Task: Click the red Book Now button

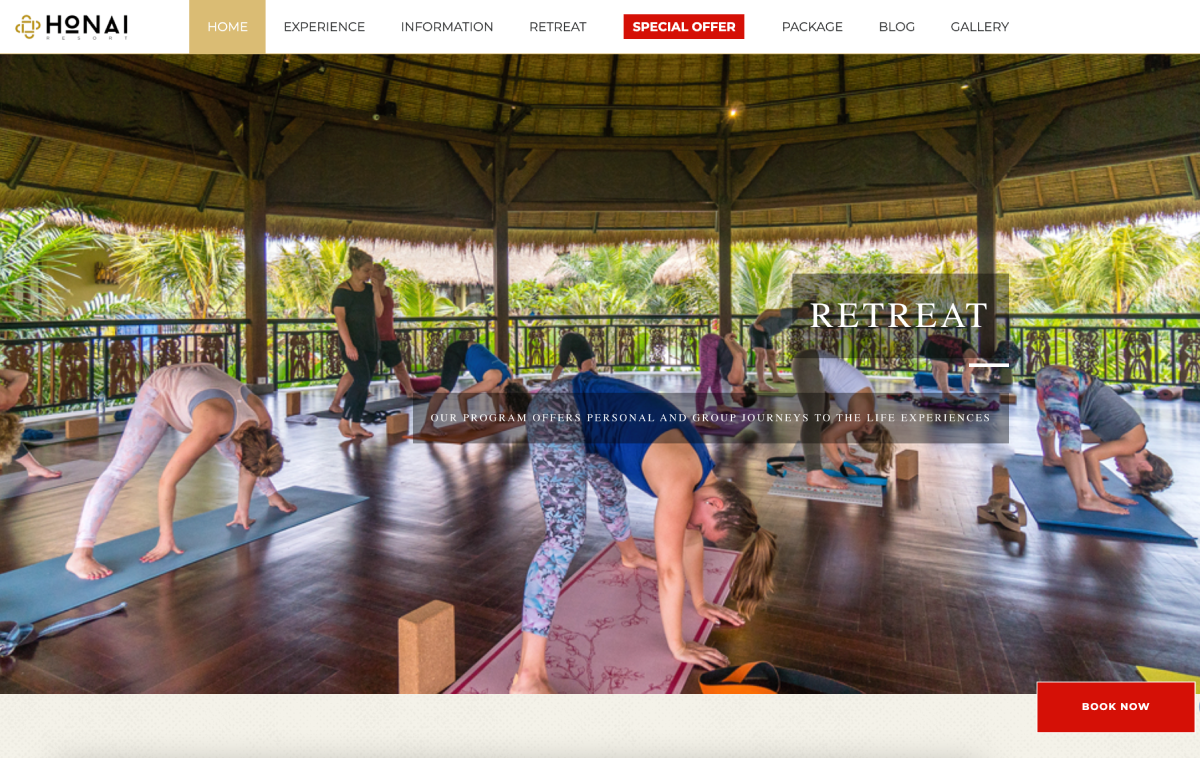Action: [1116, 707]
